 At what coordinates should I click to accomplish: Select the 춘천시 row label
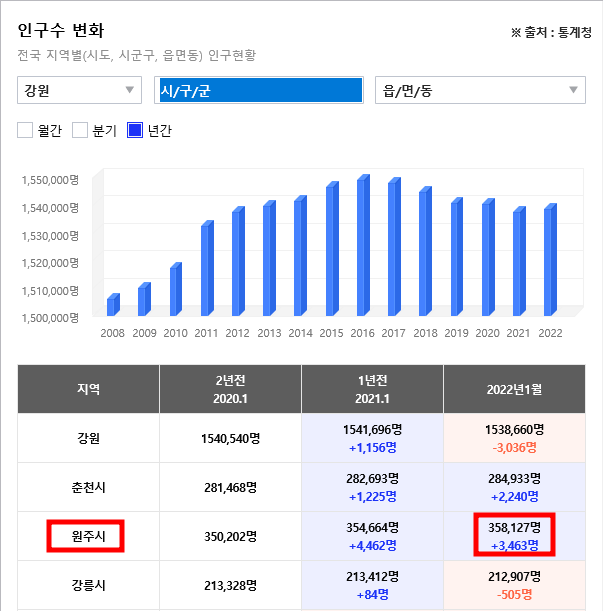coord(88,487)
